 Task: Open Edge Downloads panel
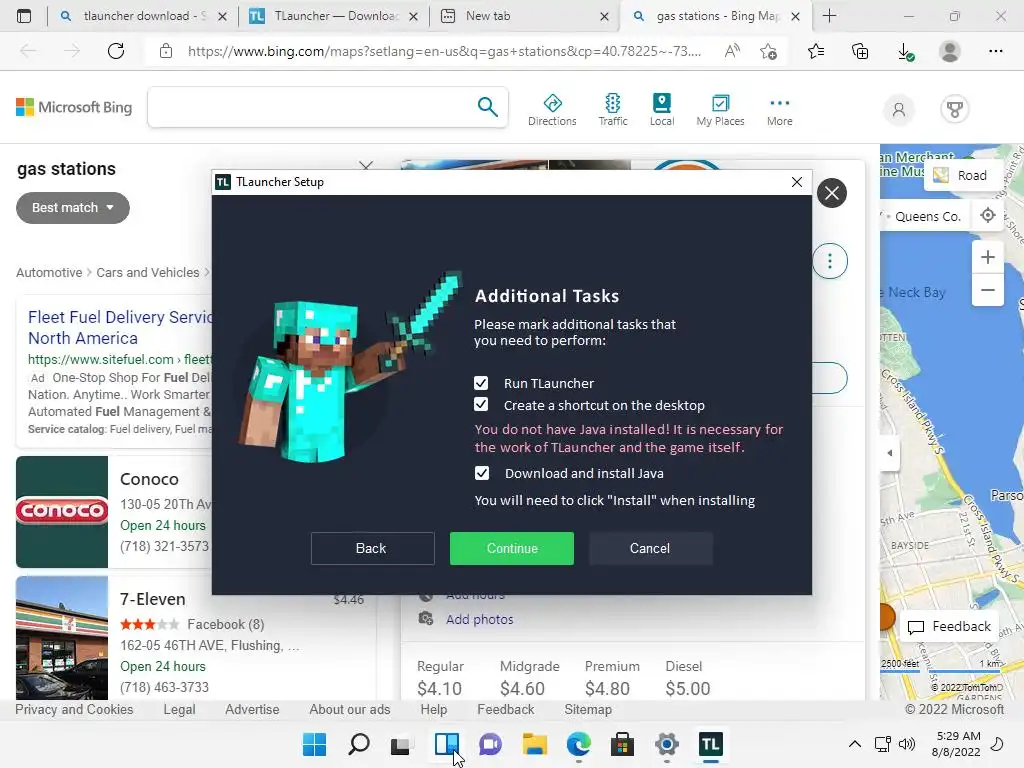[905, 51]
